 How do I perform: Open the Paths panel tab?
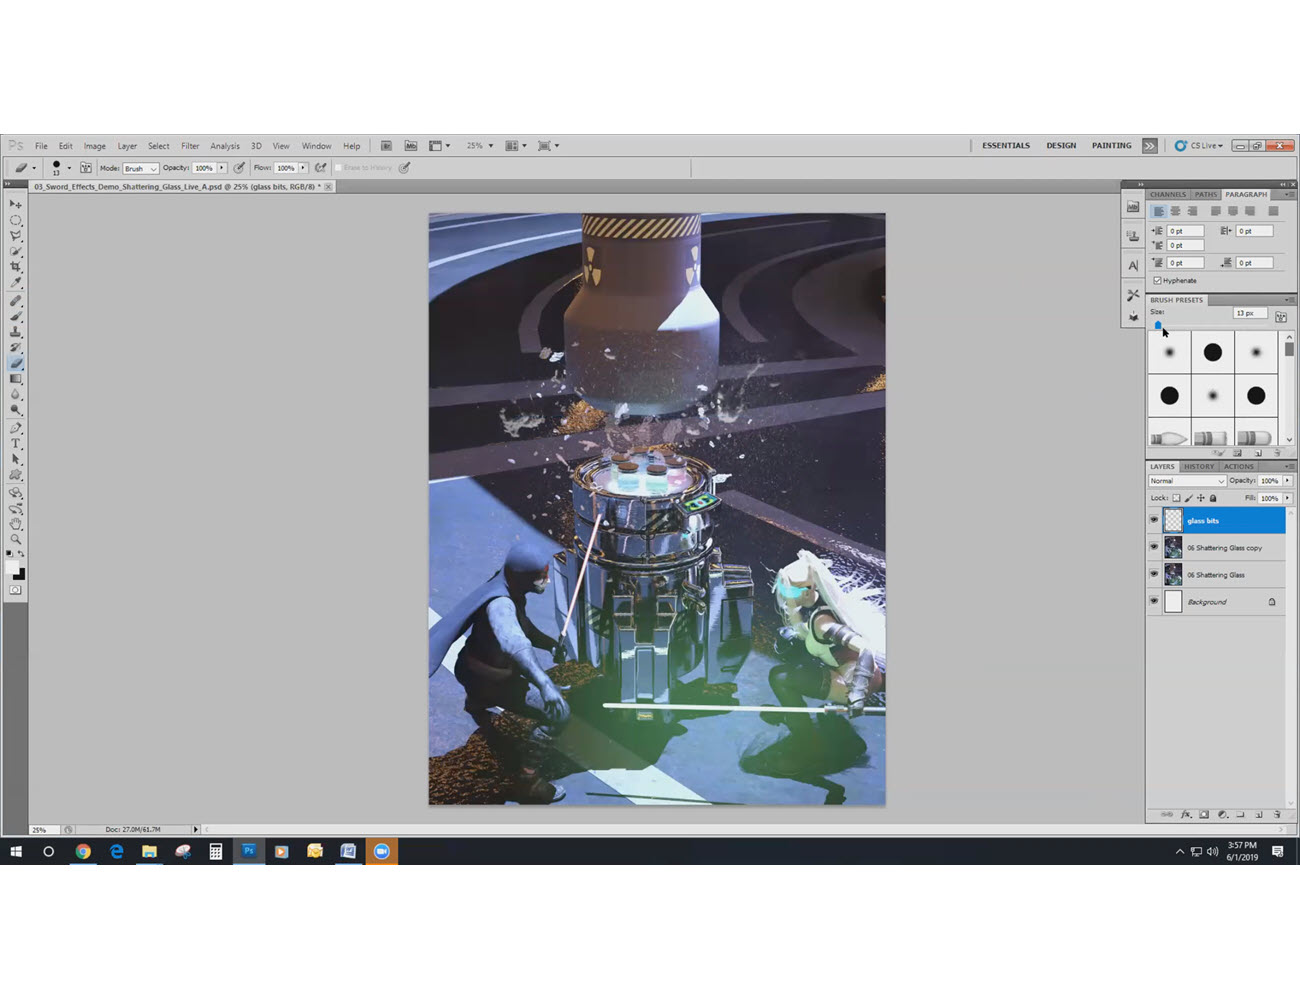1205,194
